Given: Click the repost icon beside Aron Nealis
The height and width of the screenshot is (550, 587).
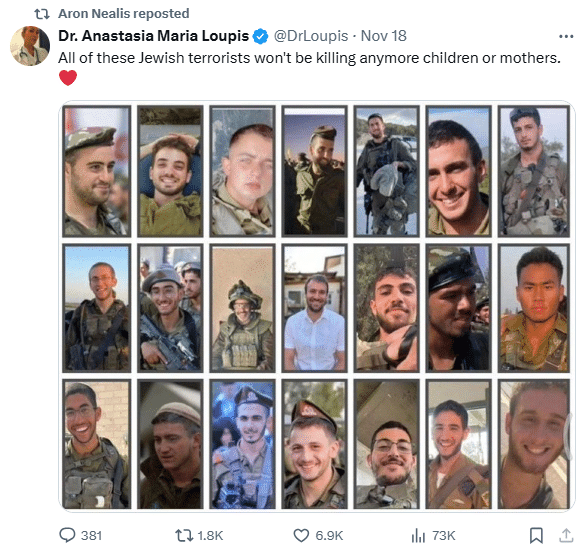Looking at the screenshot, I should (x=42, y=14).
